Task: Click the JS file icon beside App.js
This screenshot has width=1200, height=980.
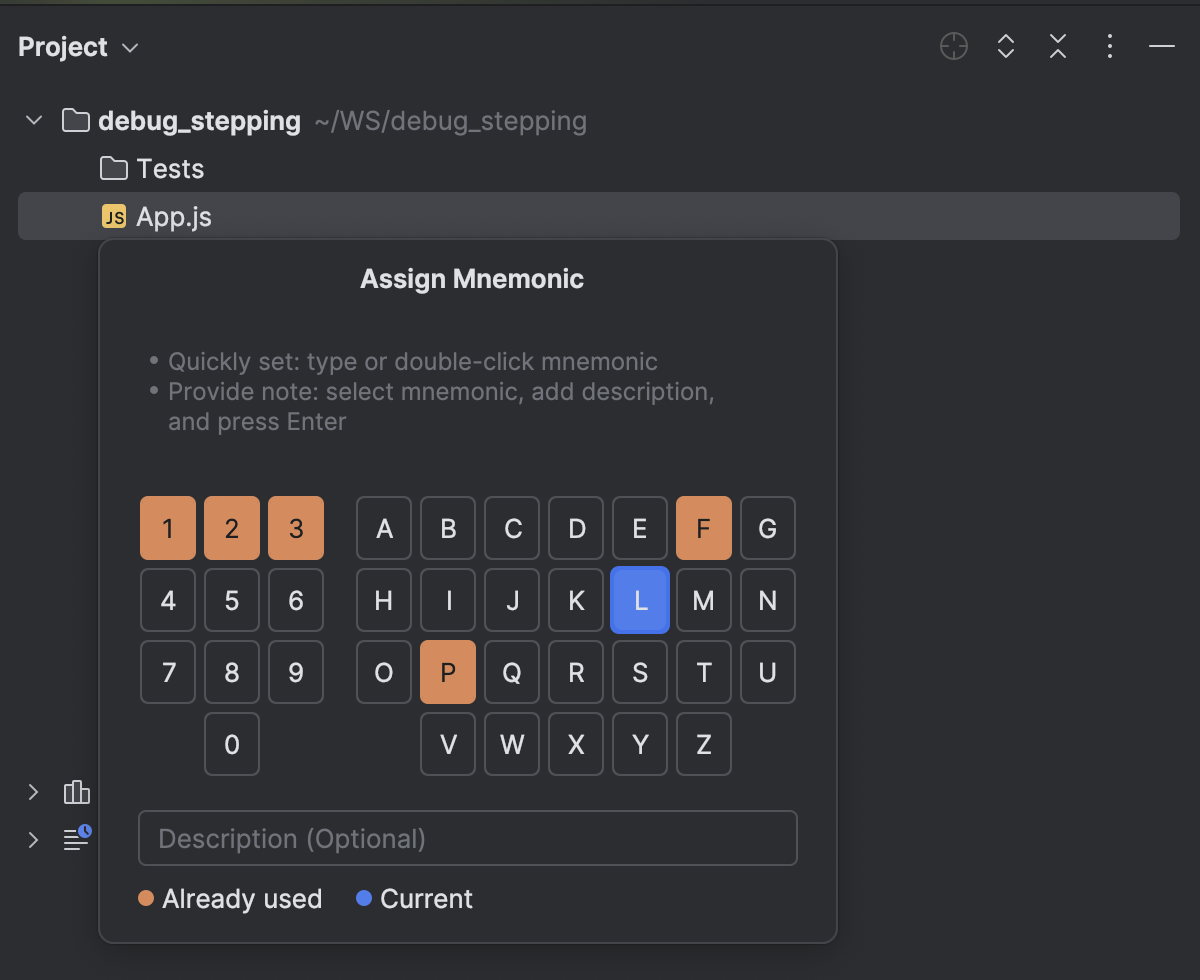Action: coord(113,216)
